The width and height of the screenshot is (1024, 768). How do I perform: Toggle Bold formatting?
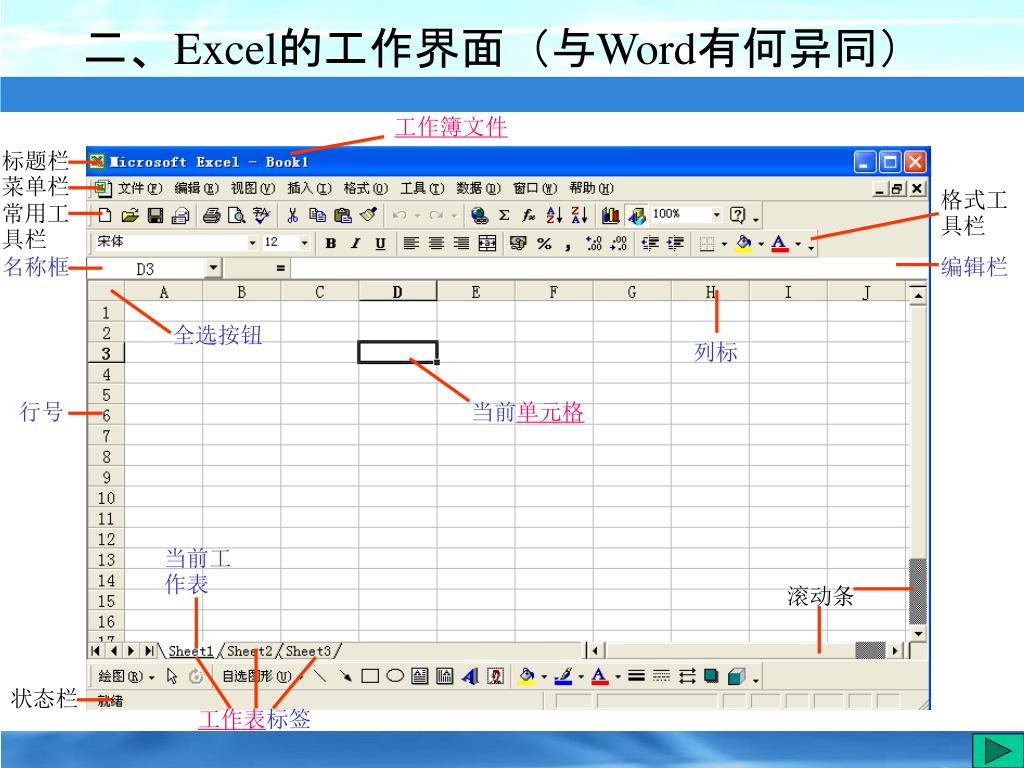pos(330,244)
